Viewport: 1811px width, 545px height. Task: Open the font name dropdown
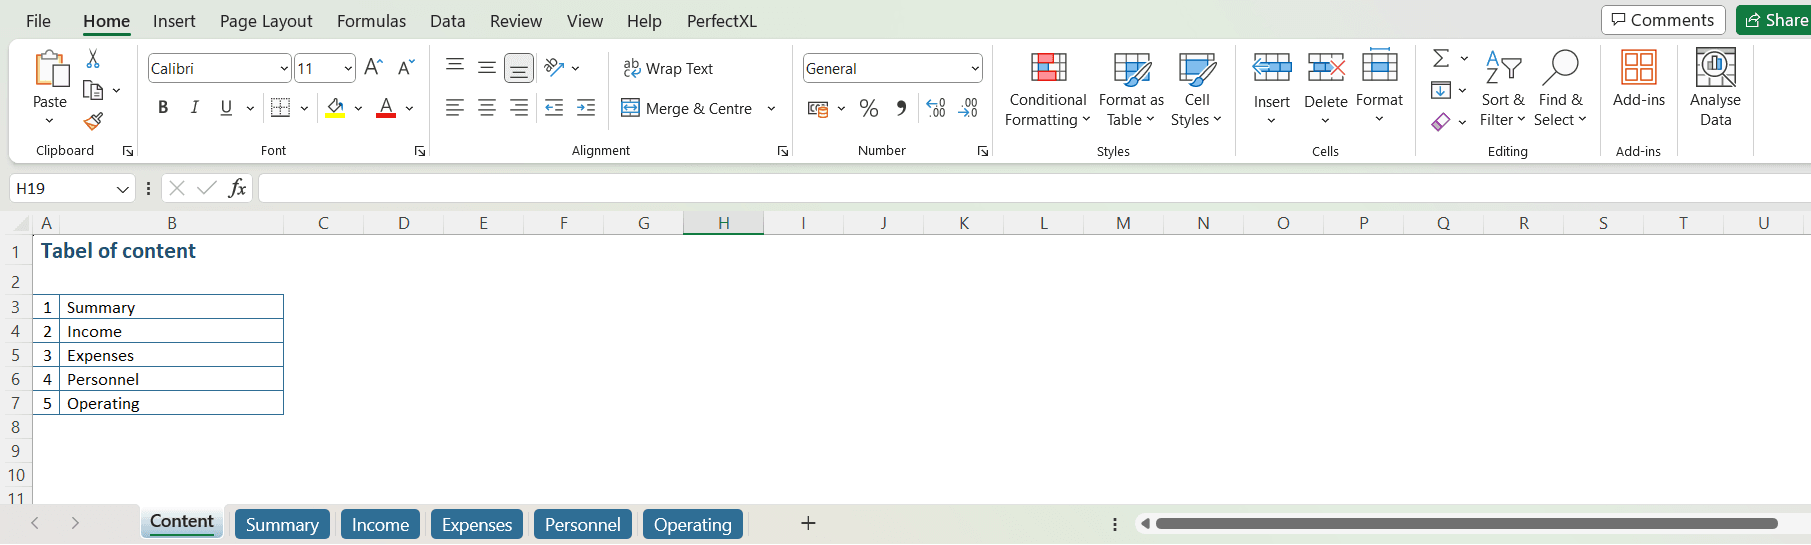coord(284,68)
